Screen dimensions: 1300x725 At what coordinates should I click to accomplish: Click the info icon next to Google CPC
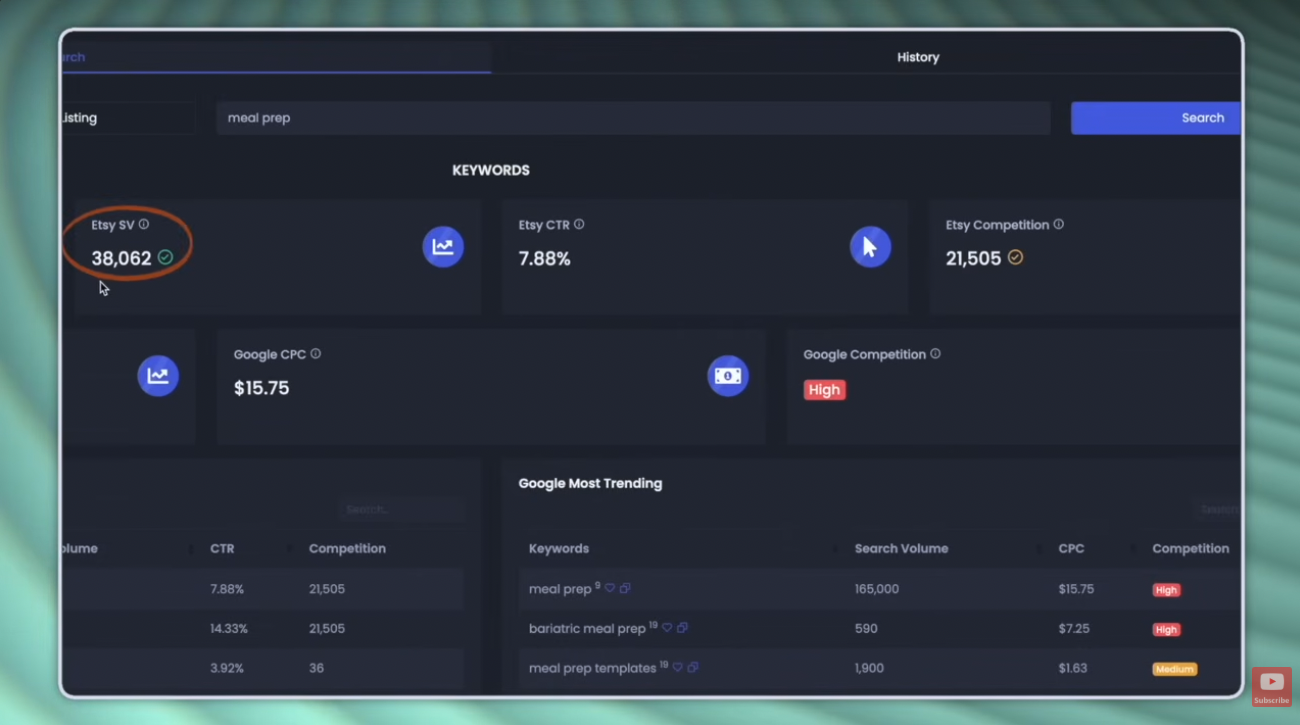click(x=316, y=354)
